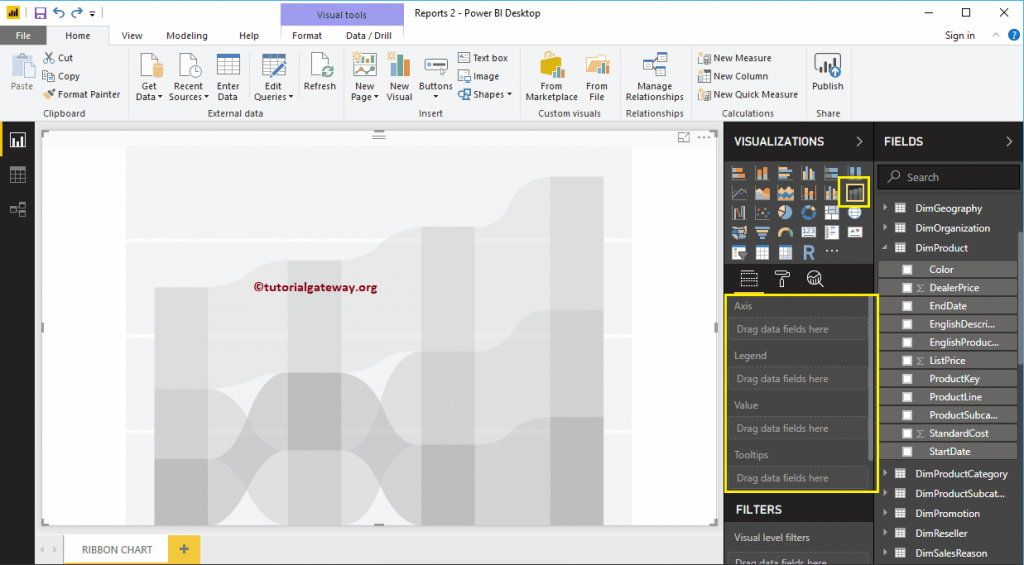
Task: Open the Shapes dropdown
Action: 485,95
